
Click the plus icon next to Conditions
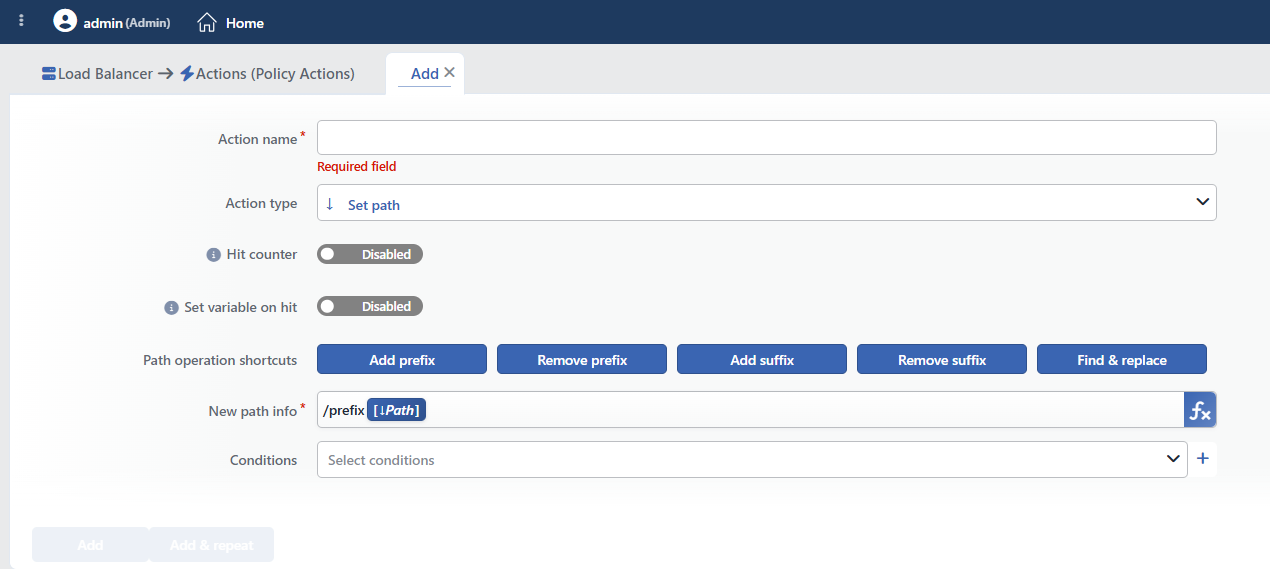tap(1203, 459)
